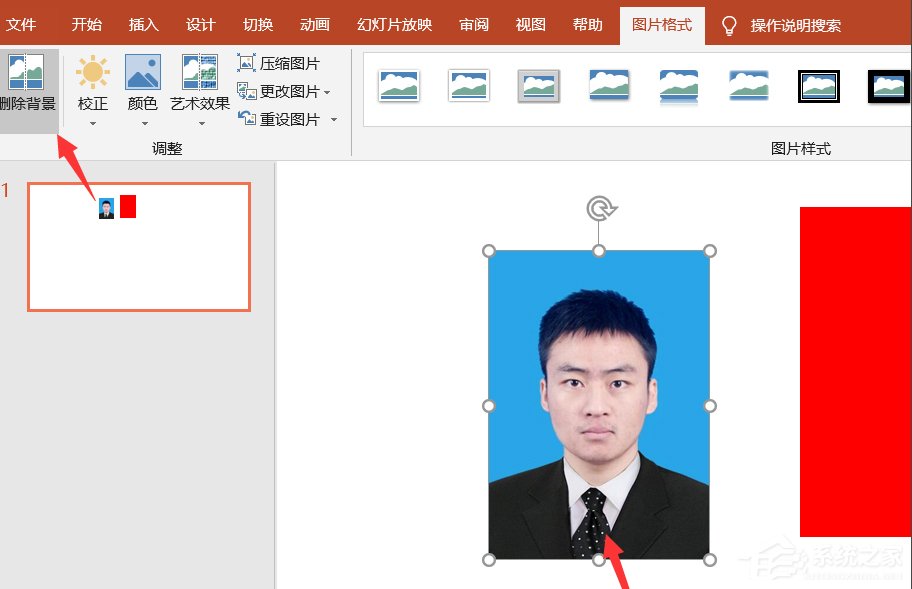The width and height of the screenshot is (912, 589).
Task: Switch to the 开始 ribbon tab
Action: (x=86, y=25)
